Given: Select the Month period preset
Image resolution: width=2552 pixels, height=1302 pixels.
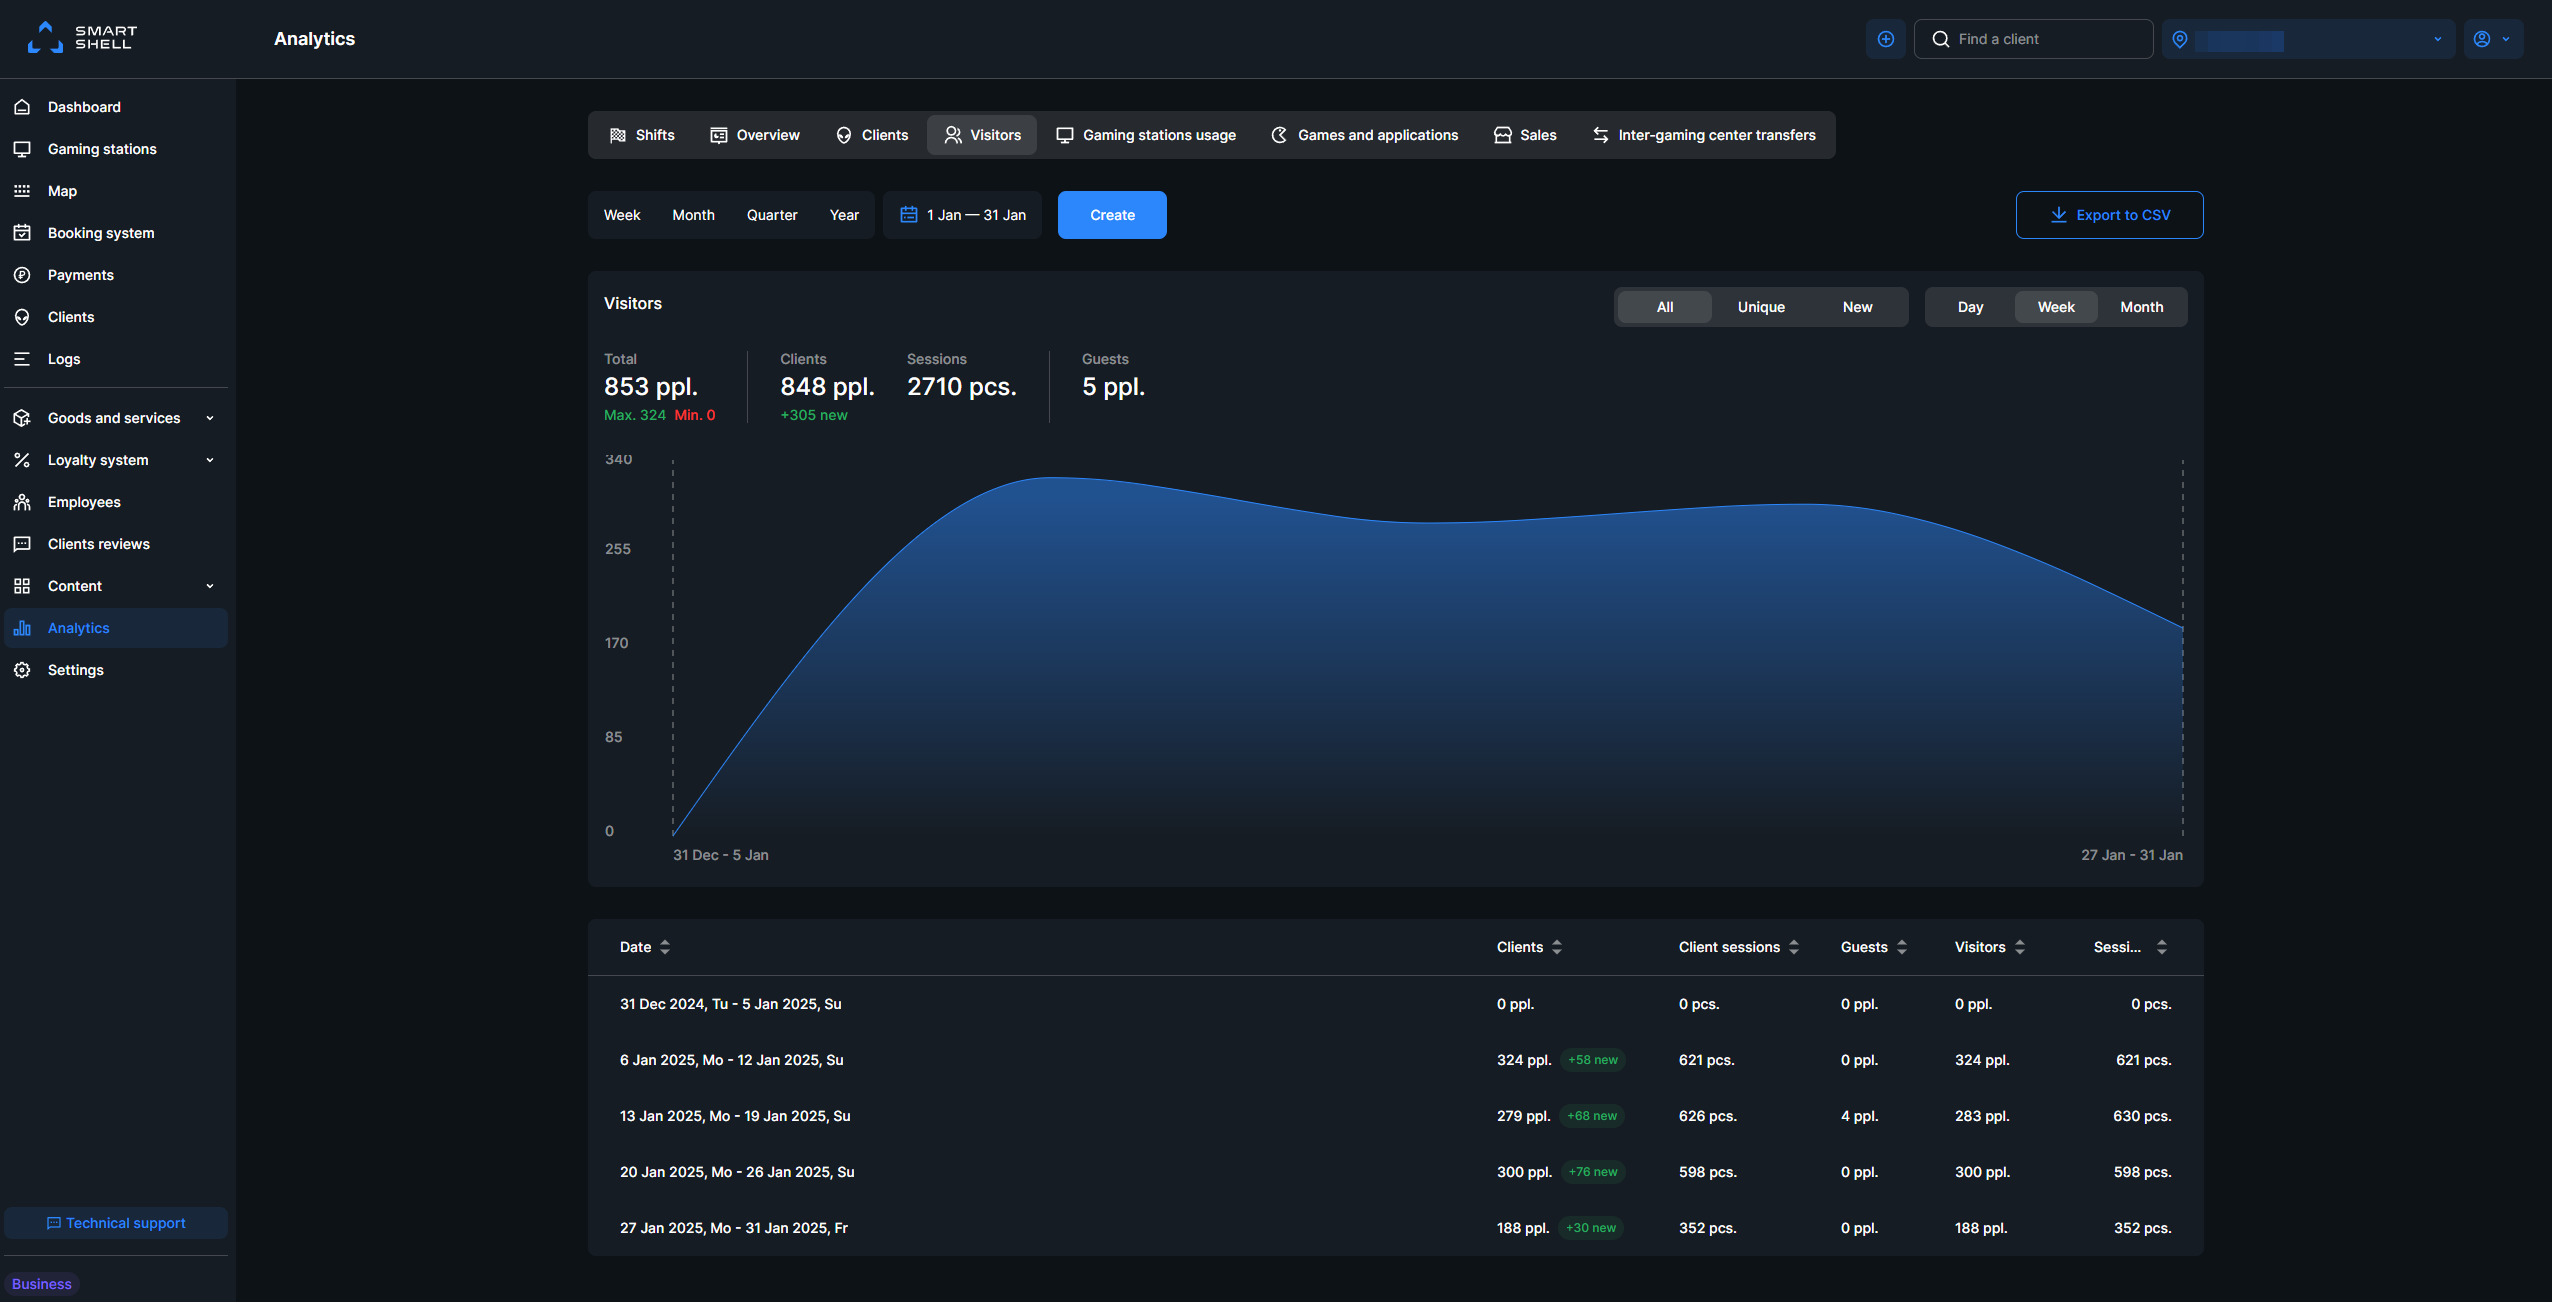Looking at the screenshot, I should 693,215.
